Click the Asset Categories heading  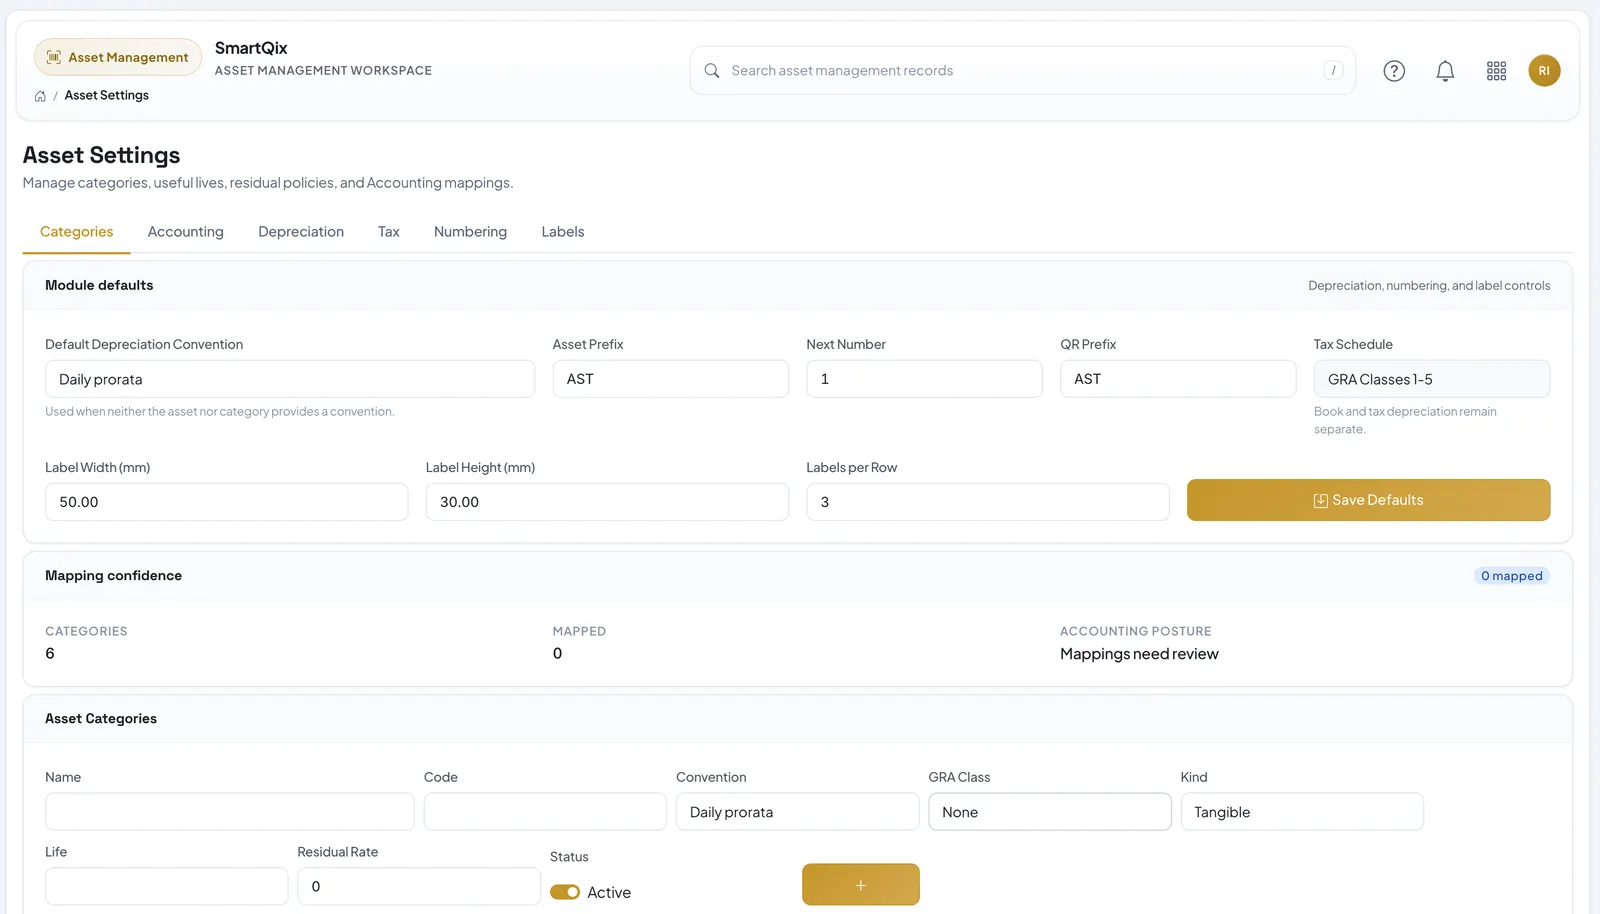(x=101, y=719)
